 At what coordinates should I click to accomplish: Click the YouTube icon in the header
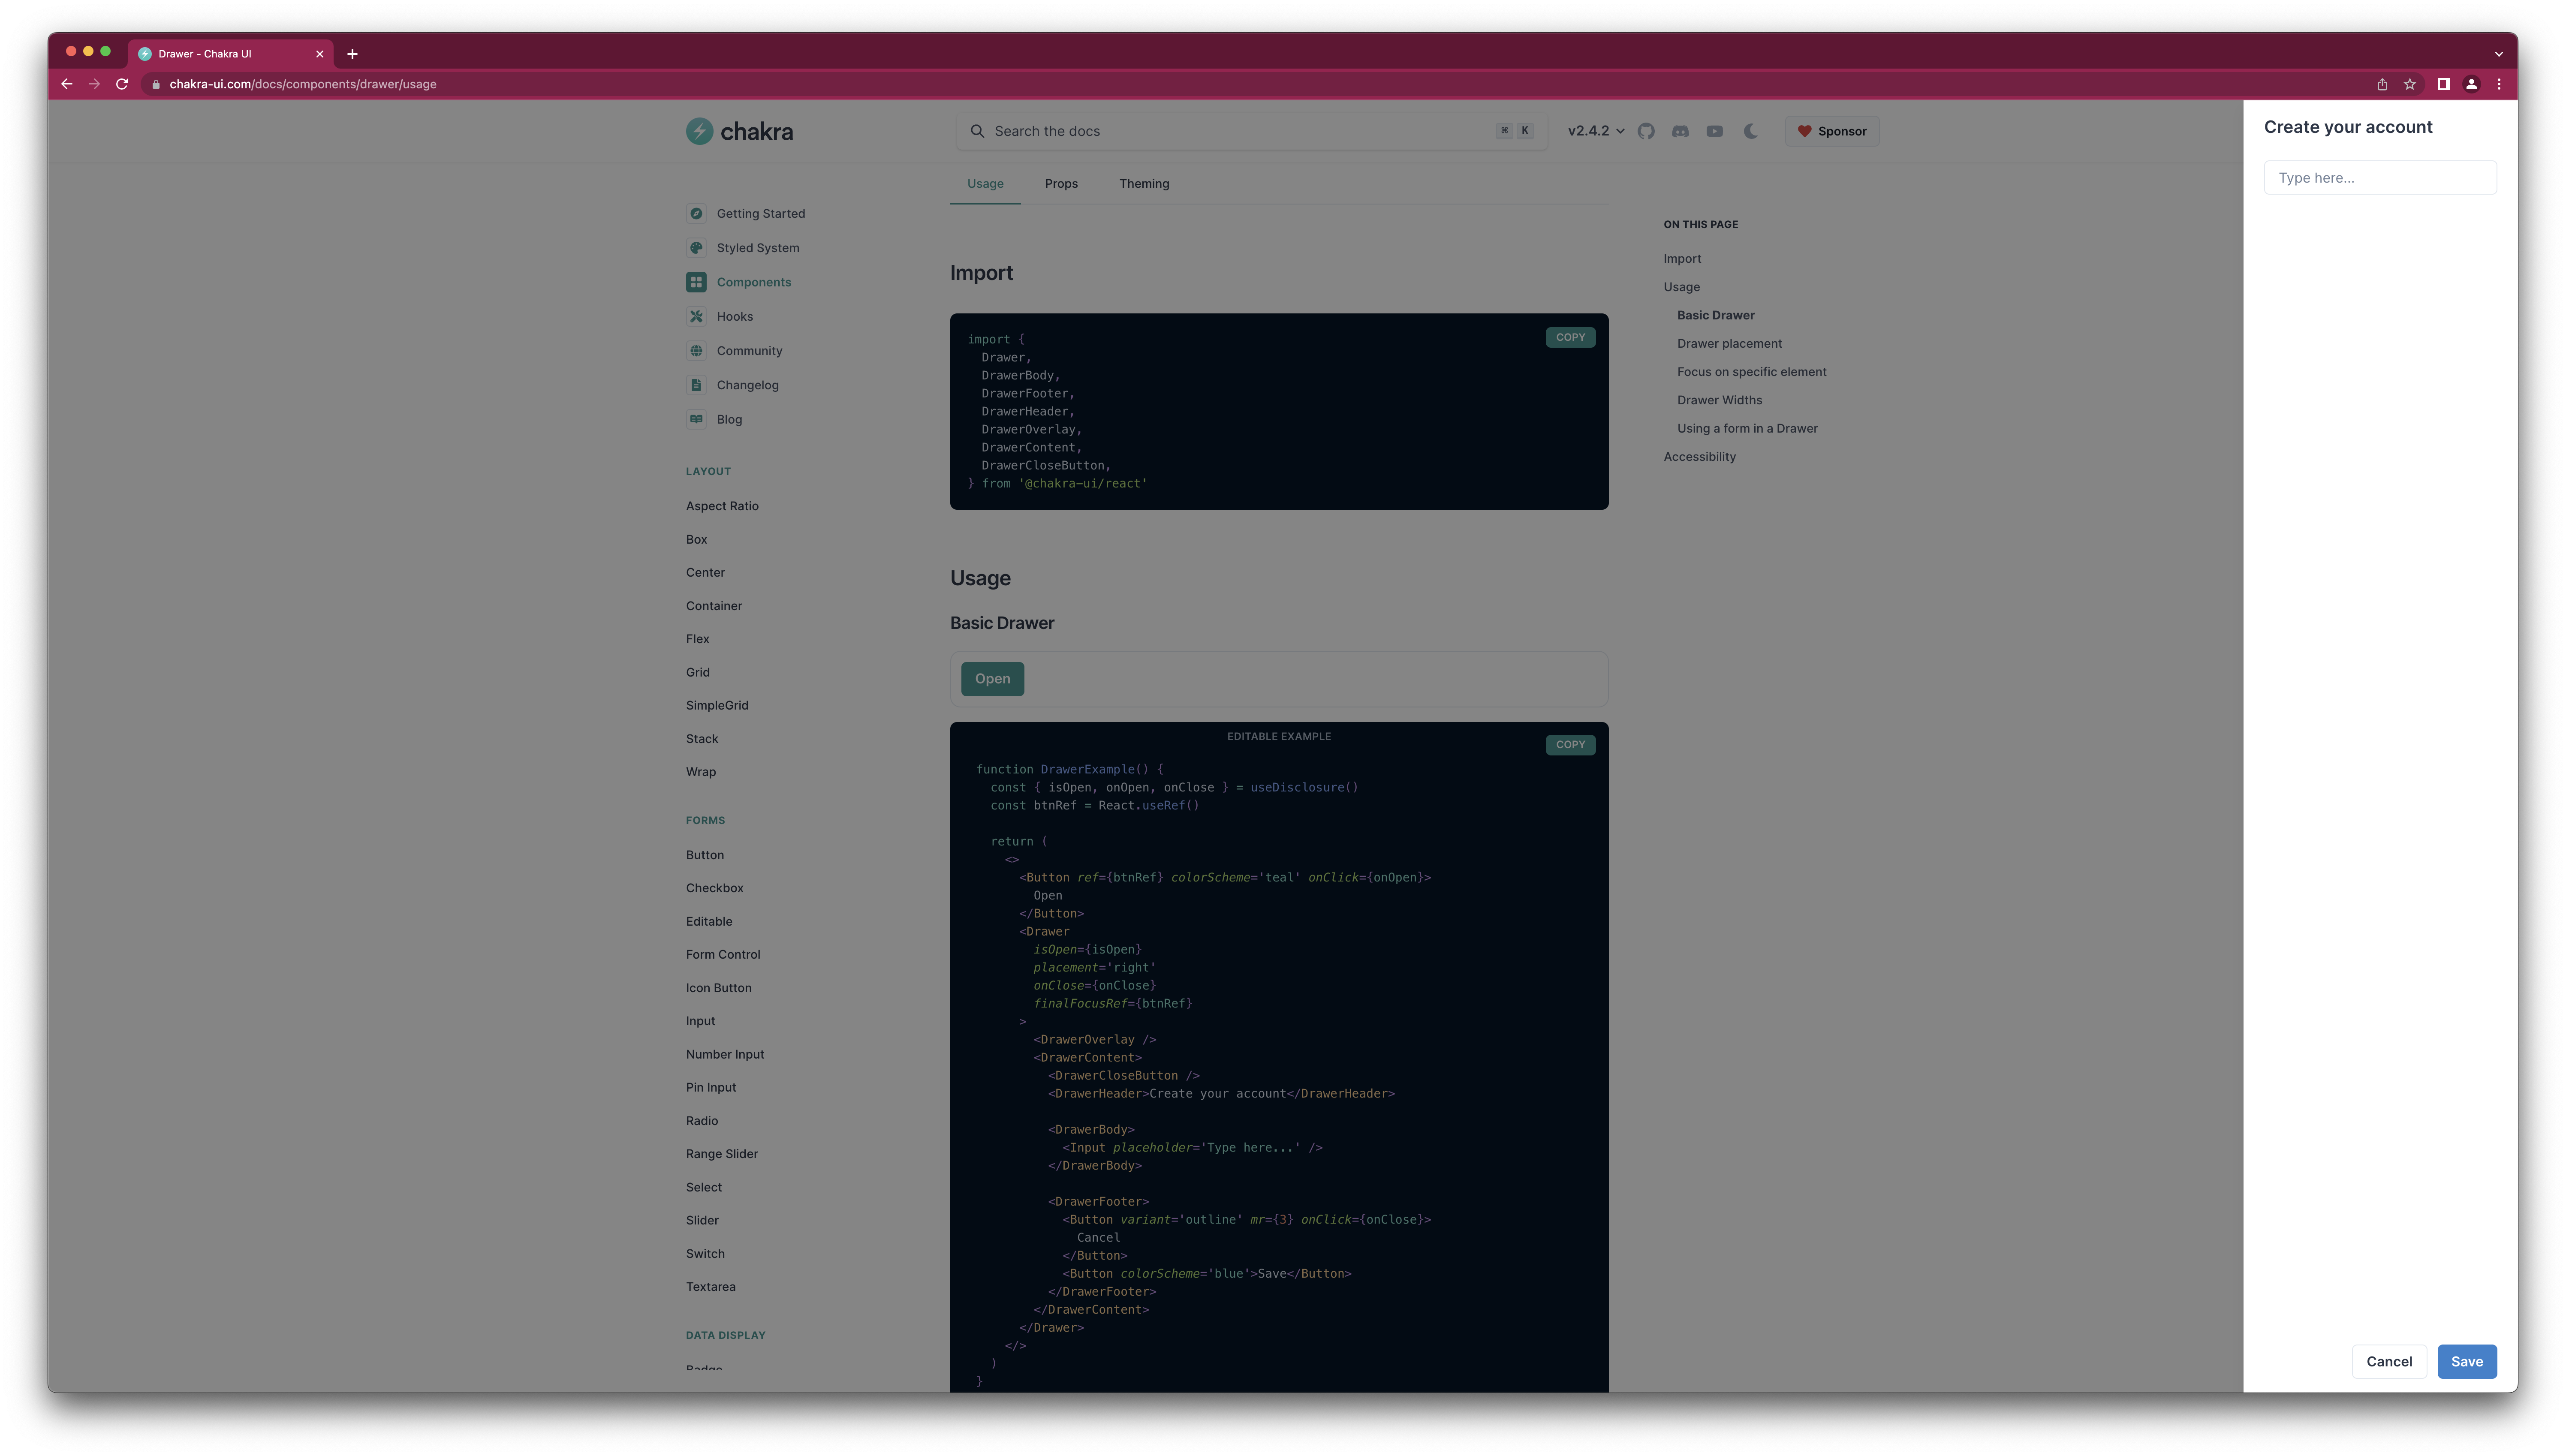tap(1715, 131)
